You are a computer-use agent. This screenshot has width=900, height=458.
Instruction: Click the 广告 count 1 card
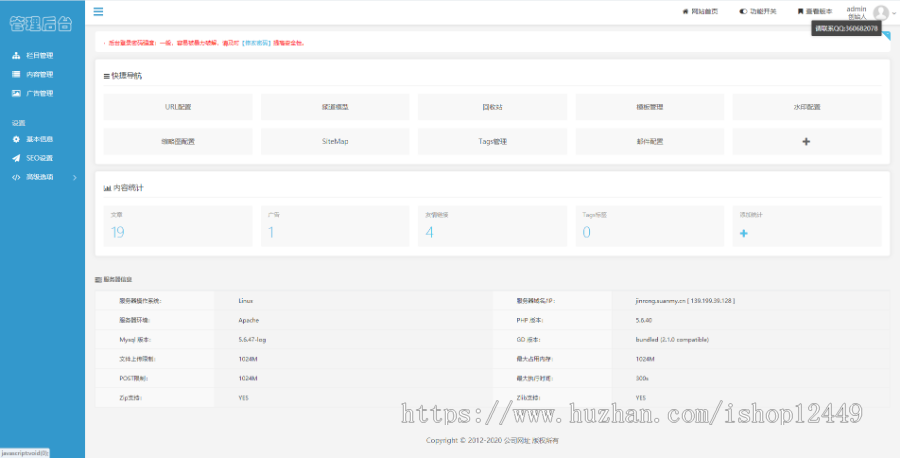pyautogui.click(x=335, y=226)
